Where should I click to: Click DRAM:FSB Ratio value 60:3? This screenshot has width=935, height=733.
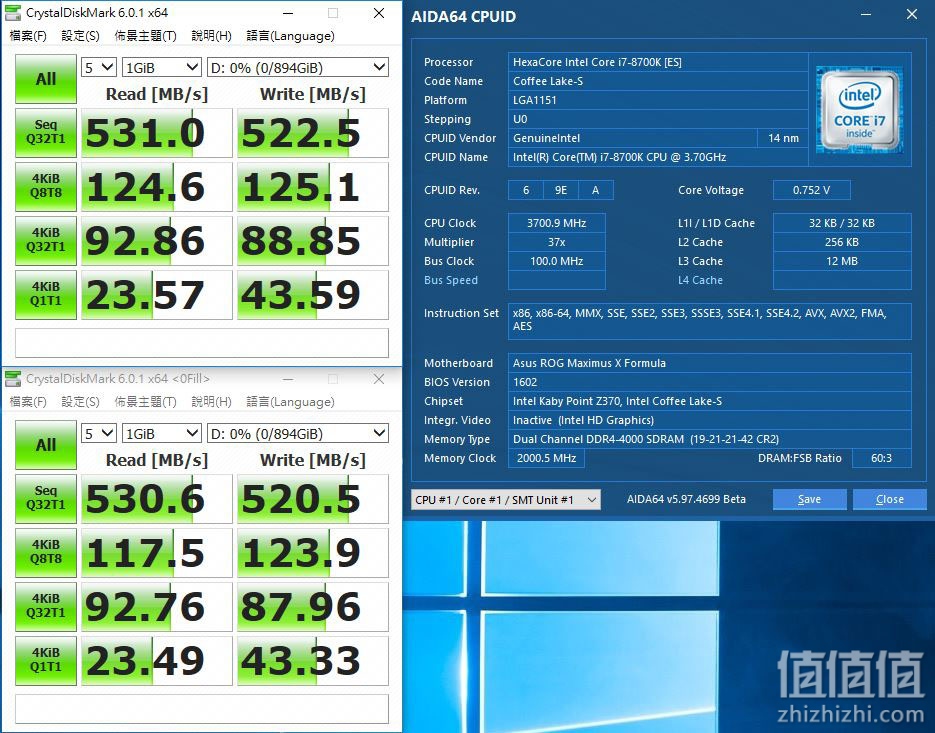pos(882,458)
